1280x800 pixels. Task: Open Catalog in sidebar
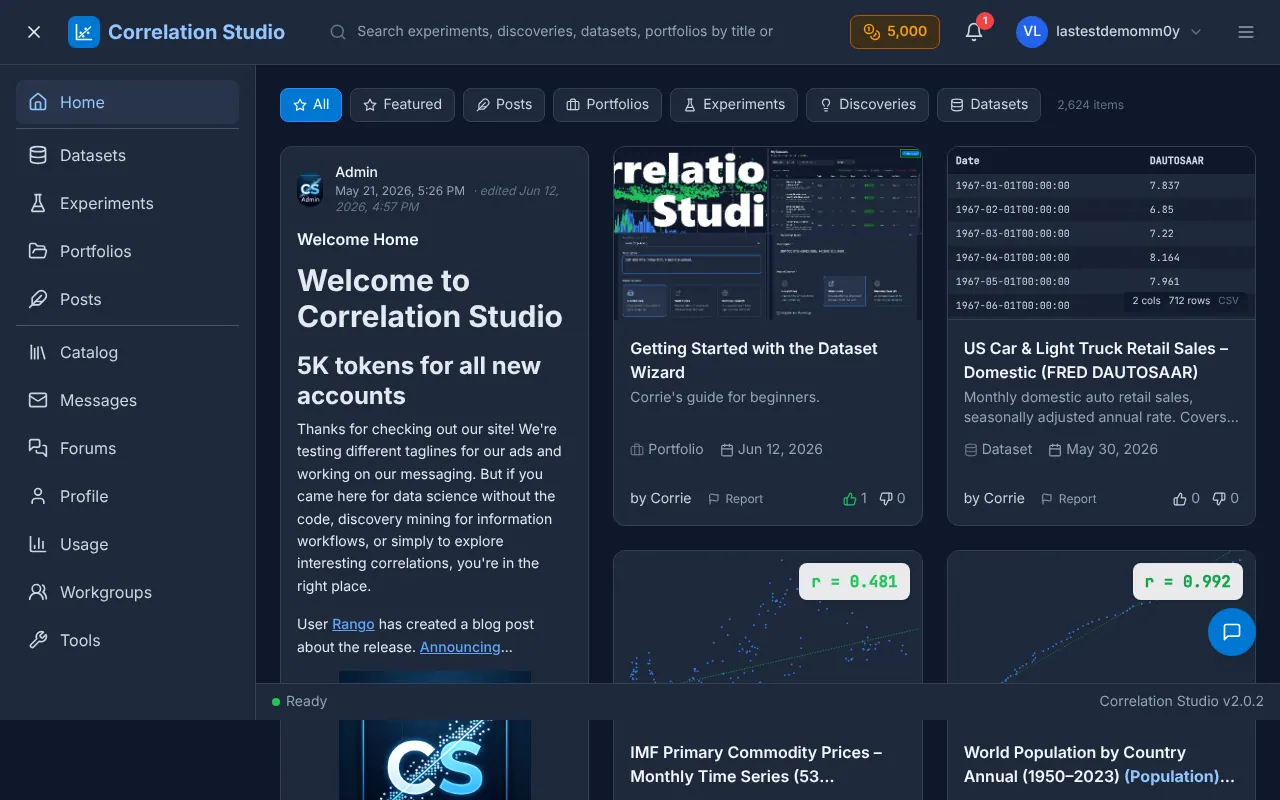click(x=127, y=352)
